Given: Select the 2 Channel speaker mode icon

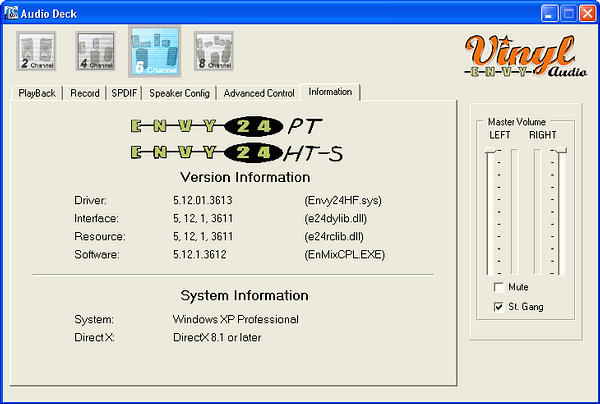Looking at the screenshot, I should point(36,51).
